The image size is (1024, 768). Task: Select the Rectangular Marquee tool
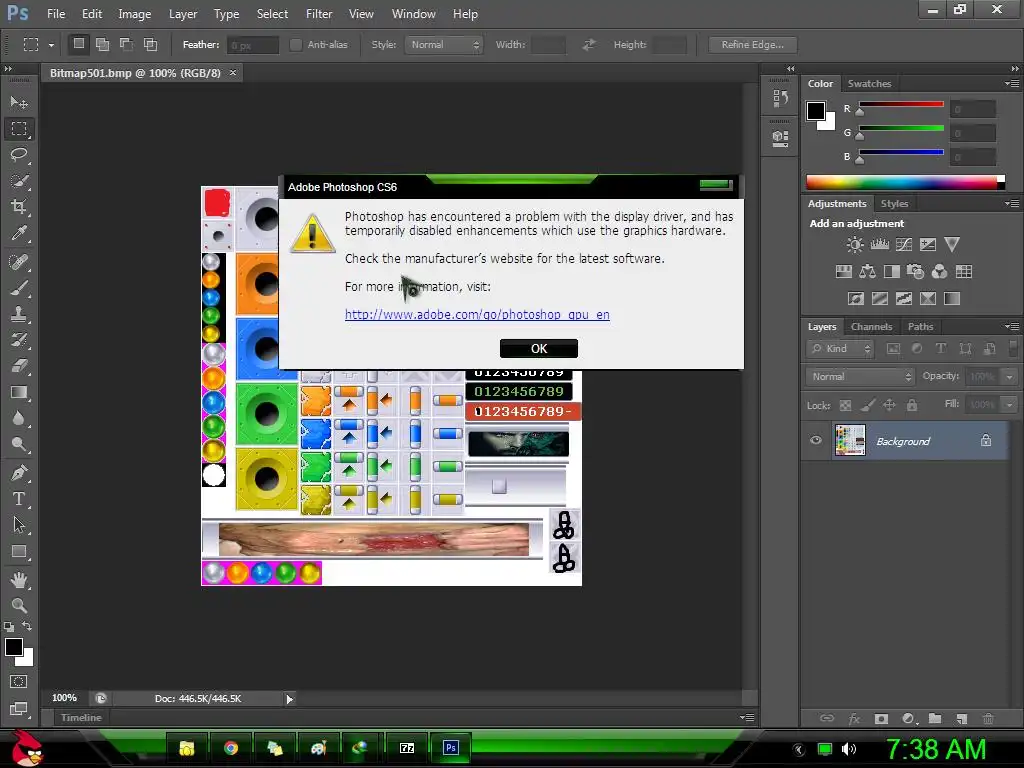pos(19,129)
